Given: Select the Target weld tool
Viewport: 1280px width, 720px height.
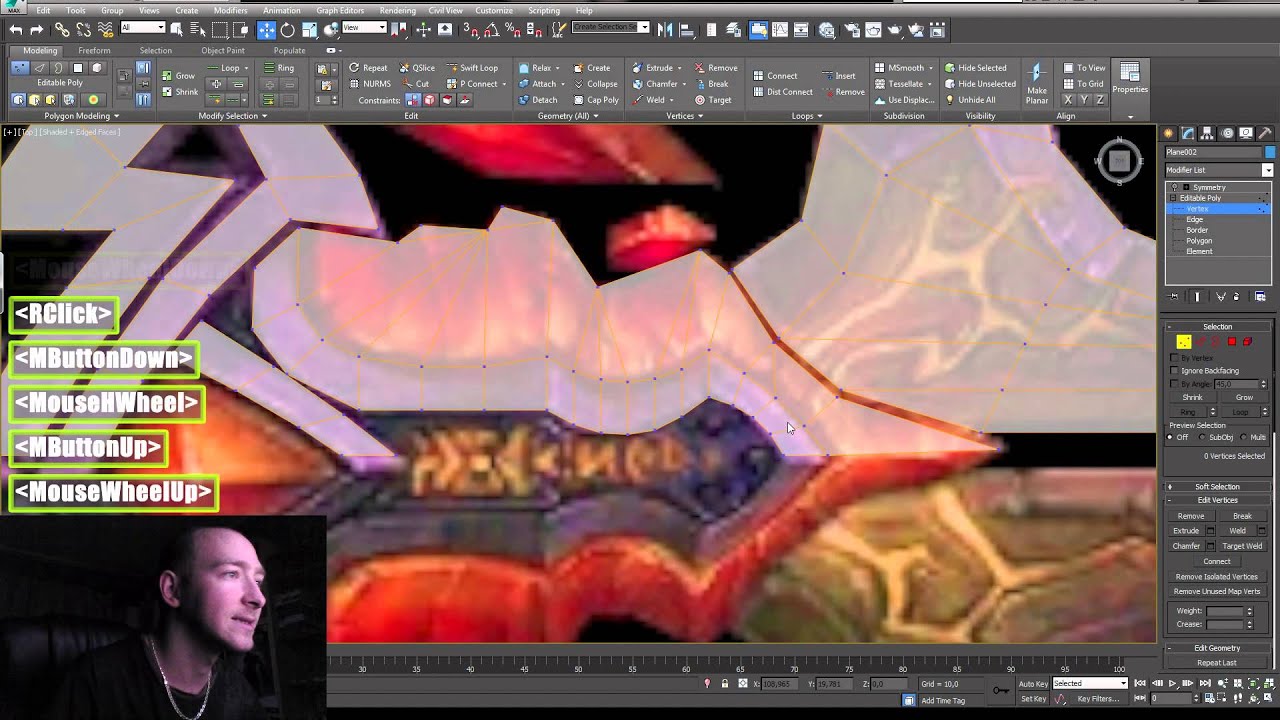Looking at the screenshot, I should point(714,100).
